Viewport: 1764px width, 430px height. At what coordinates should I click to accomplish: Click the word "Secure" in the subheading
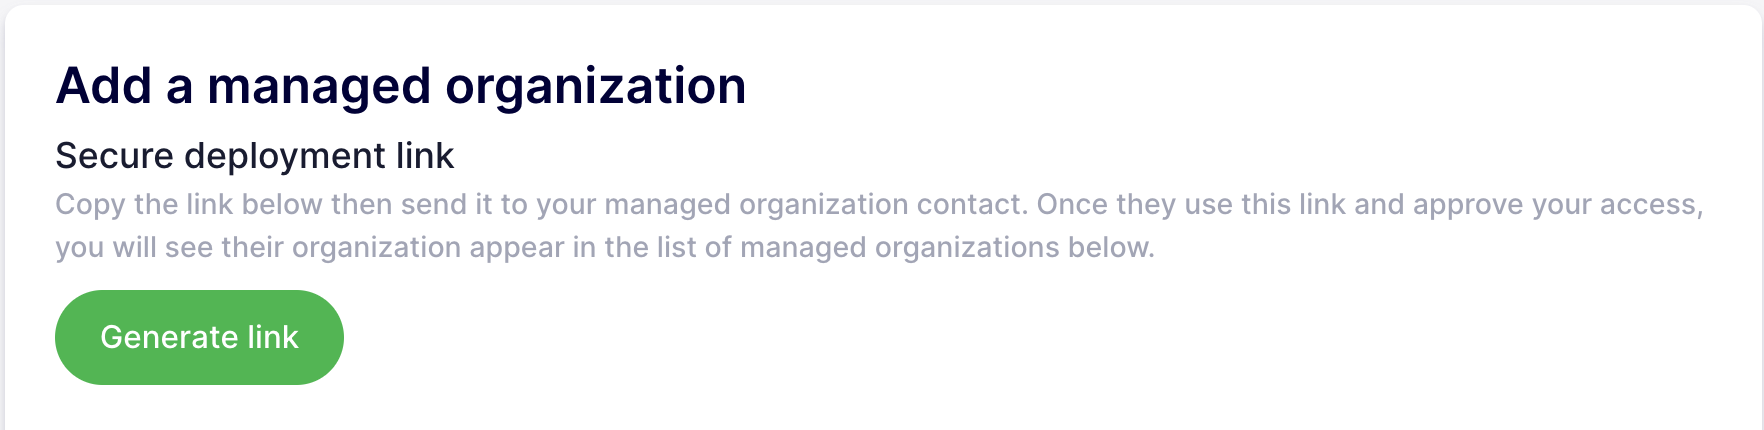click(x=114, y=156)
